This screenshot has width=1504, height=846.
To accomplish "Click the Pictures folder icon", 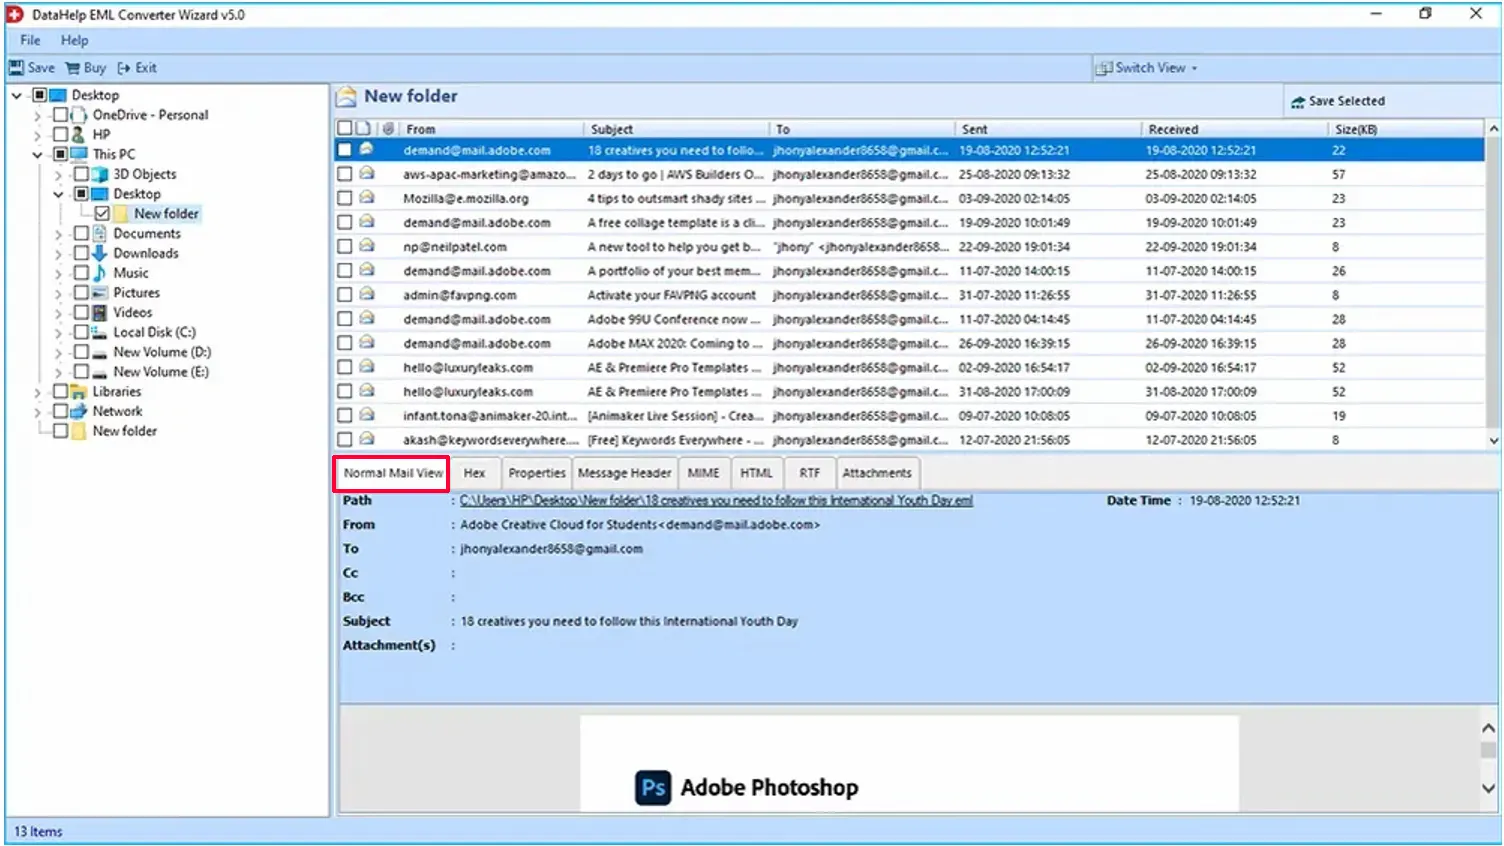I will (100, 293).
